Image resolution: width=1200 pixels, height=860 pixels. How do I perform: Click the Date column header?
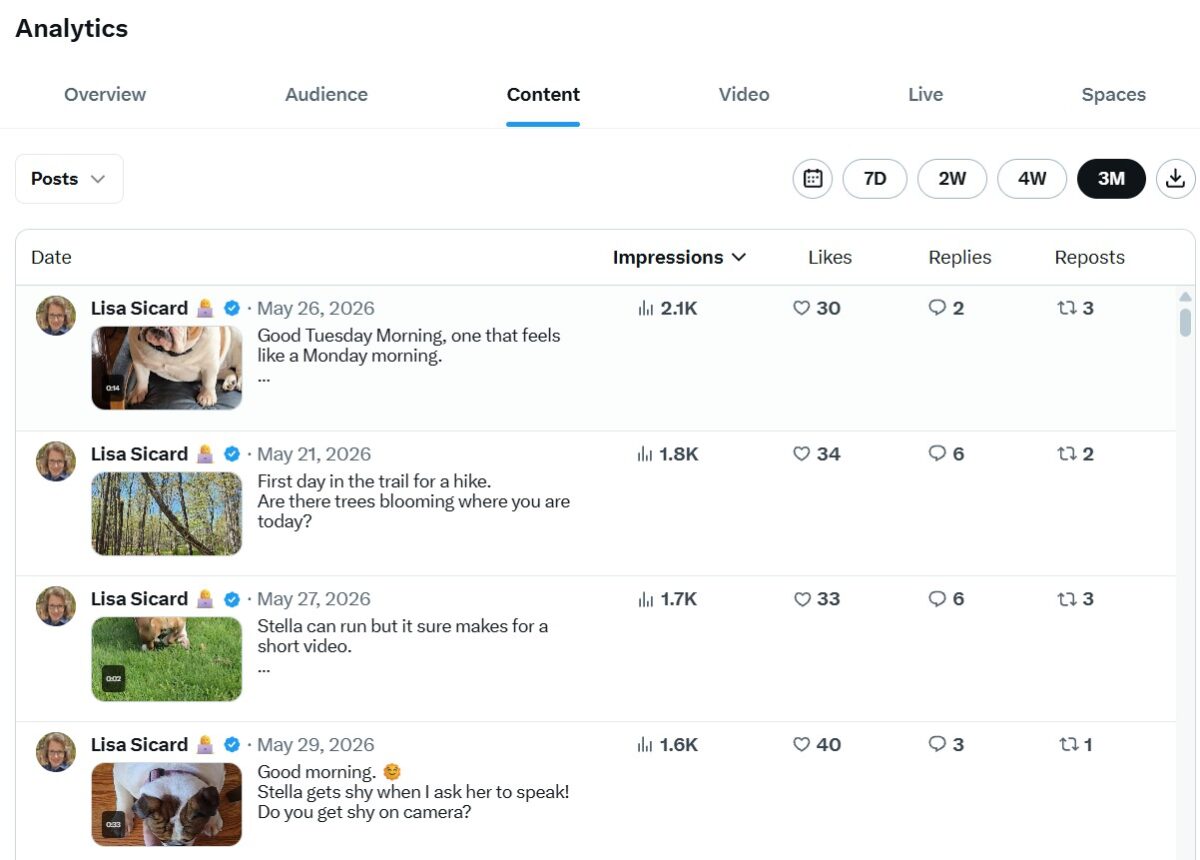(x=51, y=258)
